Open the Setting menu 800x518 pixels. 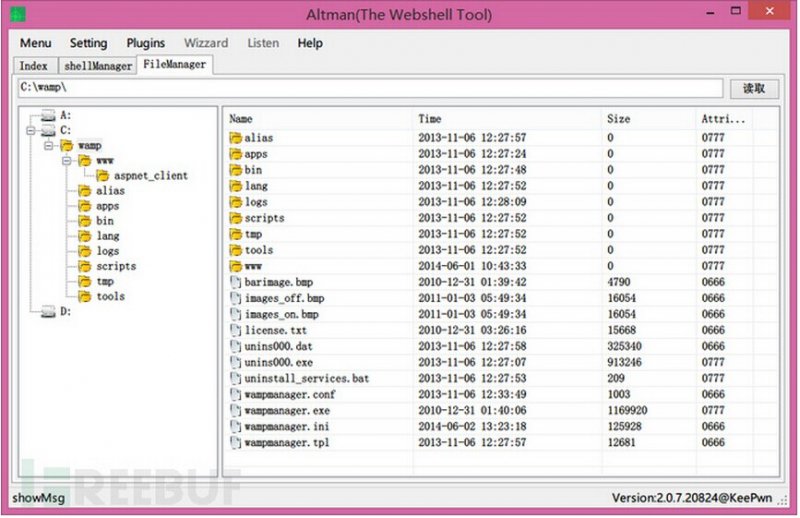(88, 43)
